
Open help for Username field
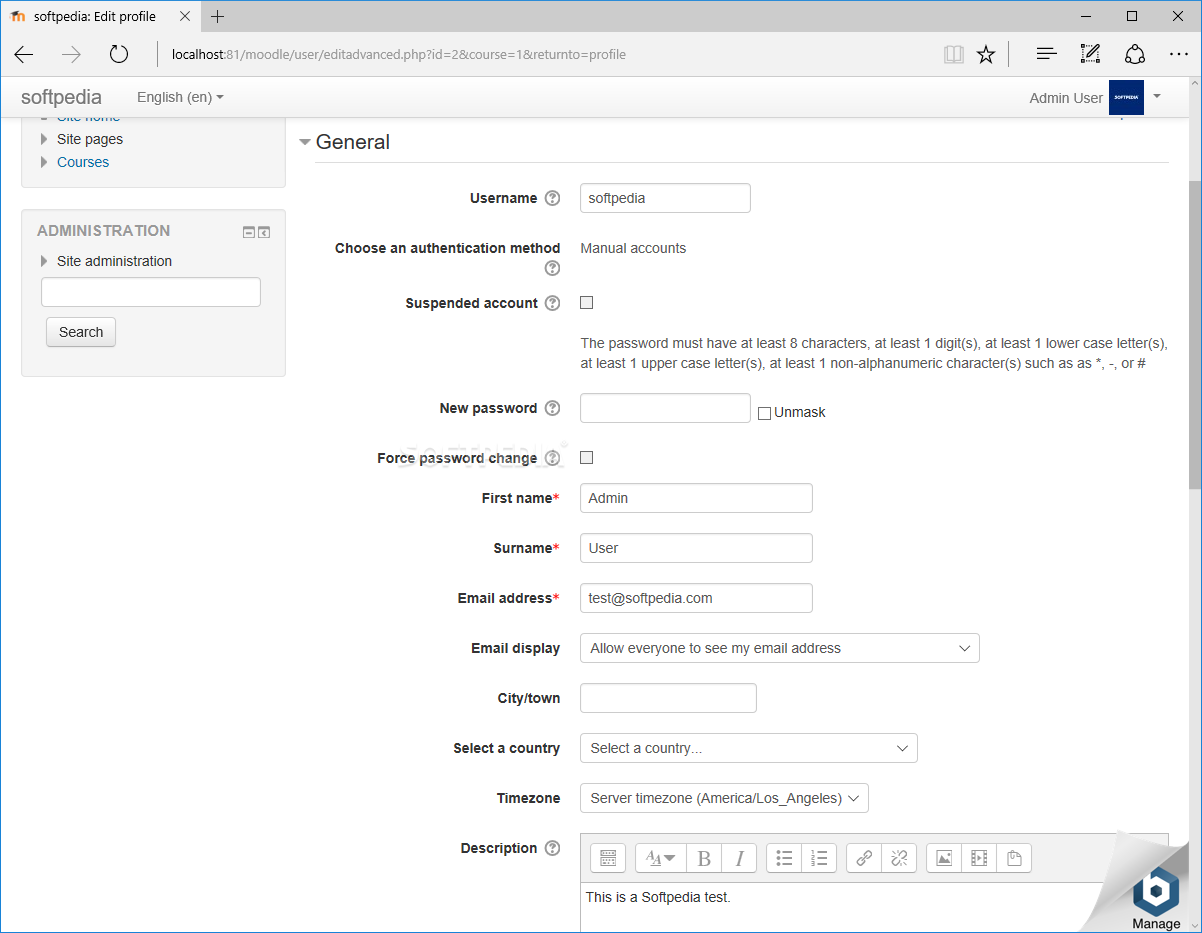[552, 198]
